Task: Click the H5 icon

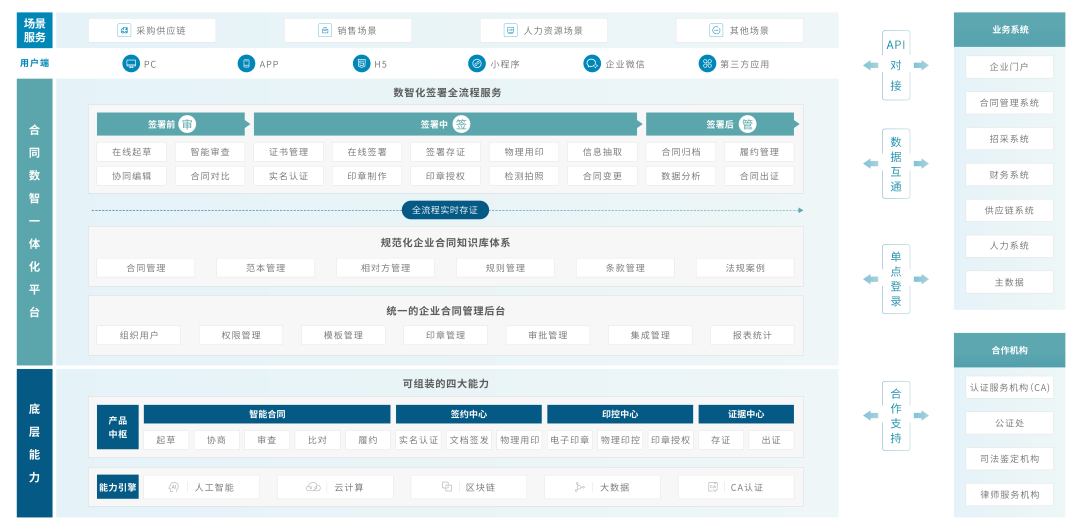Action: pos(361,64)
